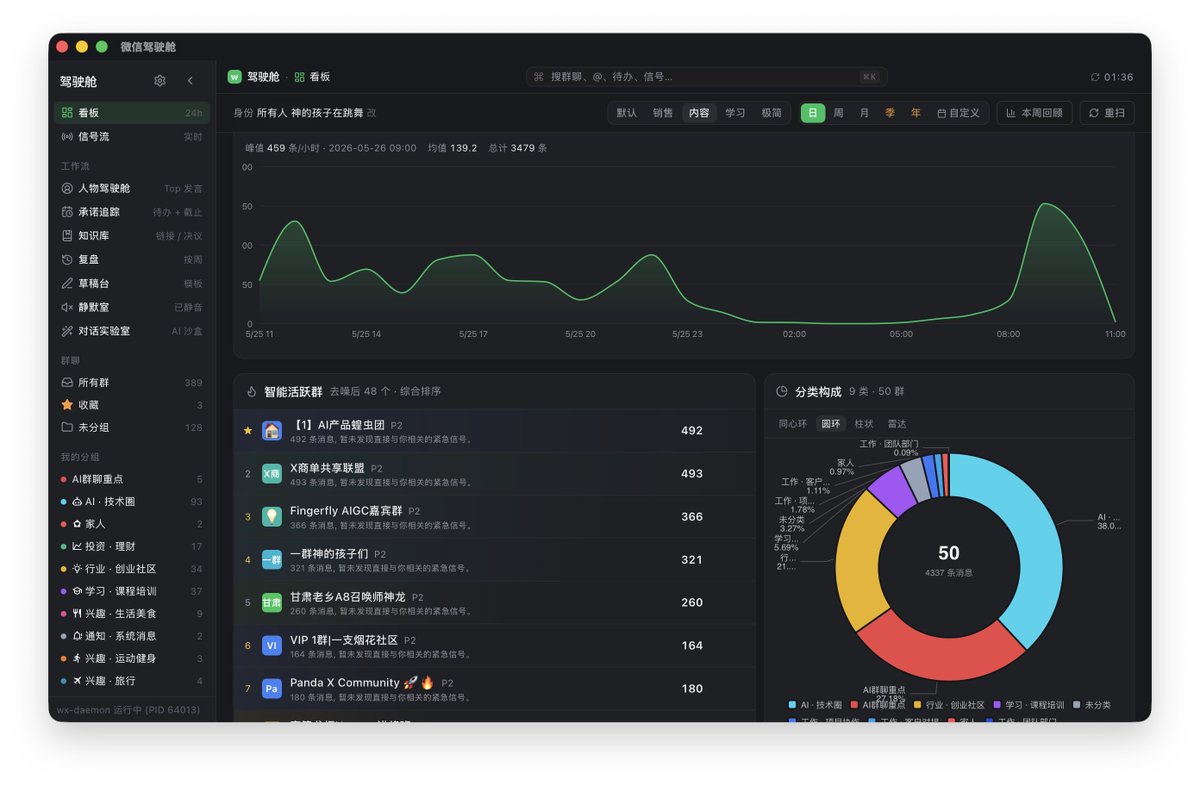Switch to the 默认 view mode
Screen dimensions: 1200x786
coord(627,113)
